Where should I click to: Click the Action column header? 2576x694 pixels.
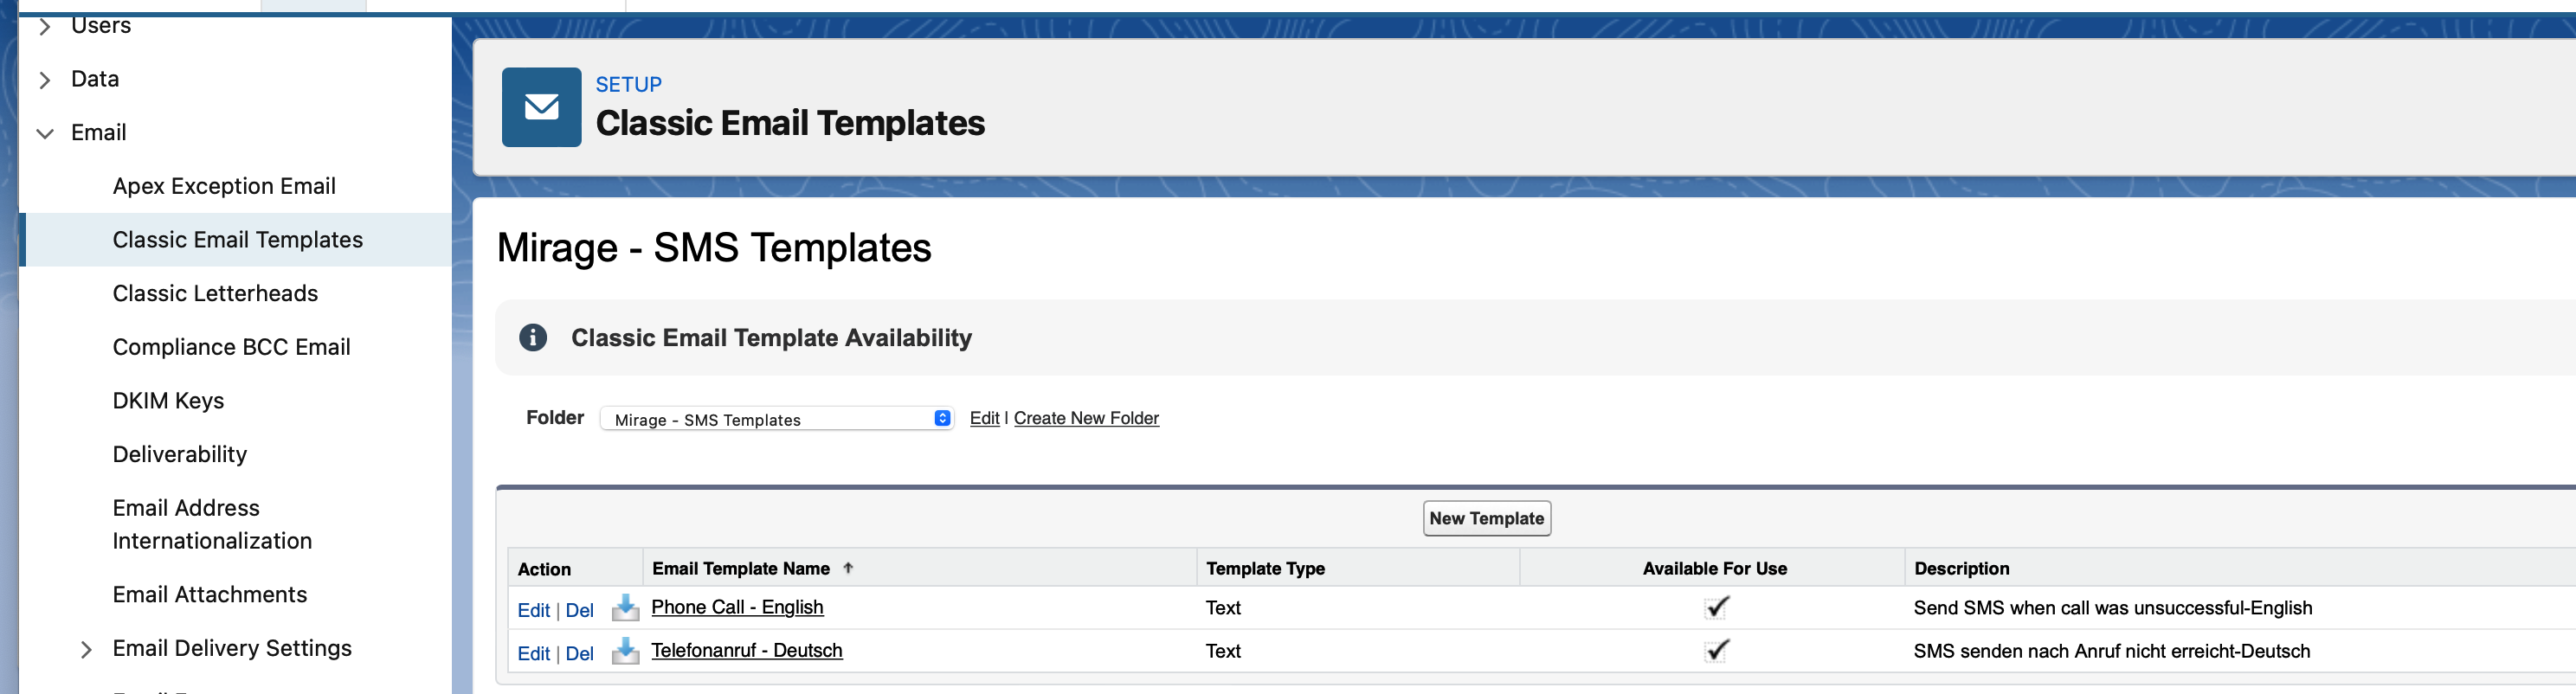click(544, 569)
